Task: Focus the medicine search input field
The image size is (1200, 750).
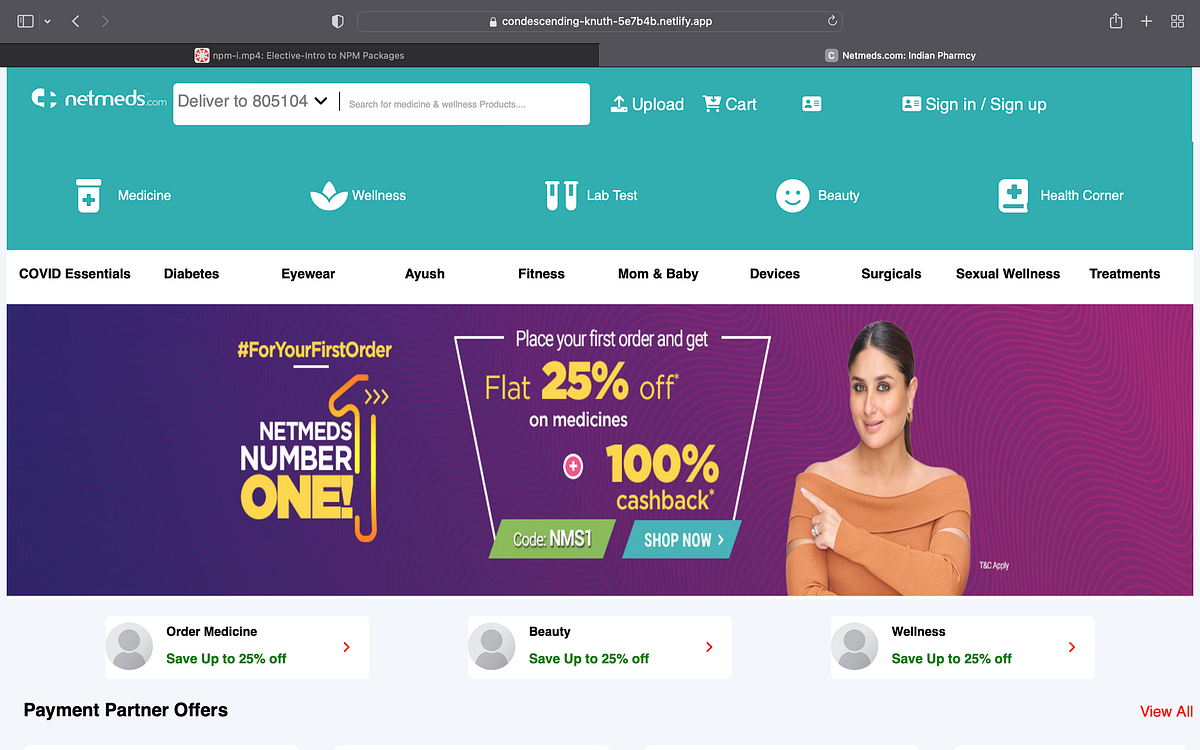Action: coord(465,104)
